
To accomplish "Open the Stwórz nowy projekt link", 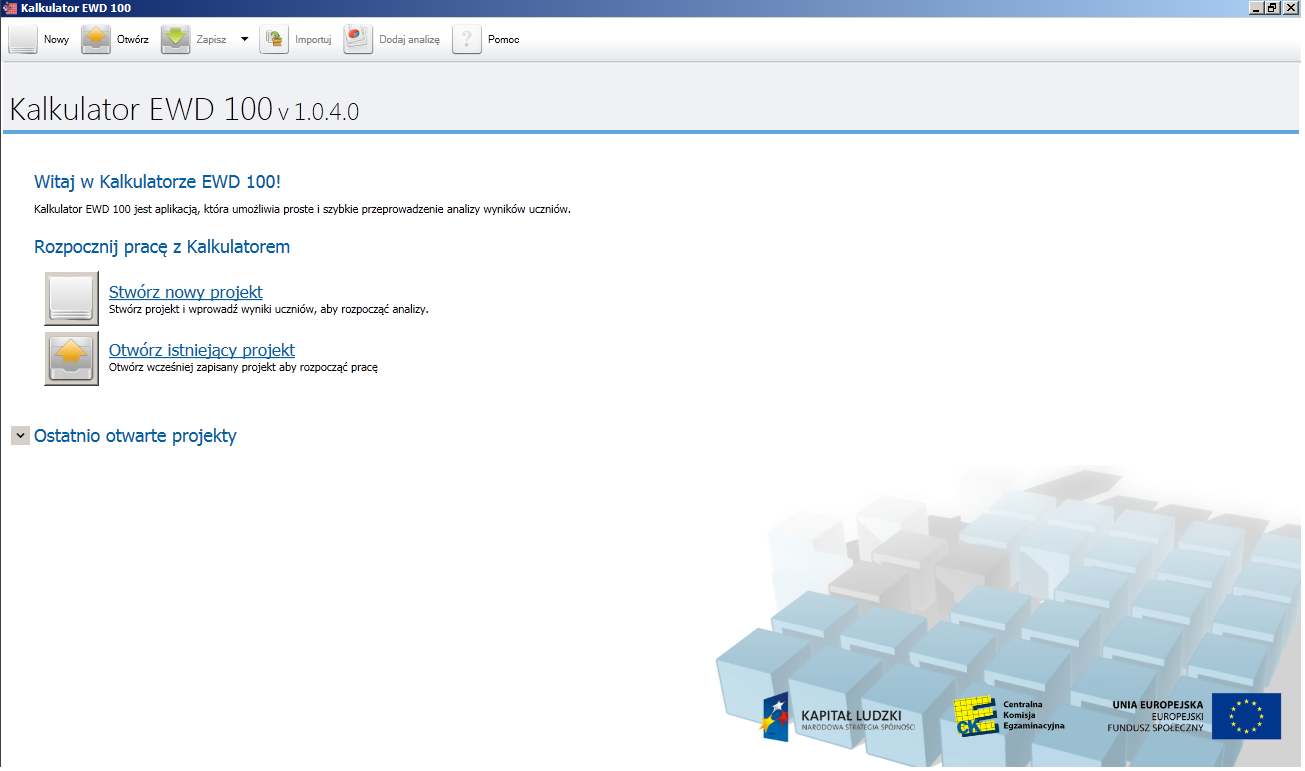I will [186, 292].
